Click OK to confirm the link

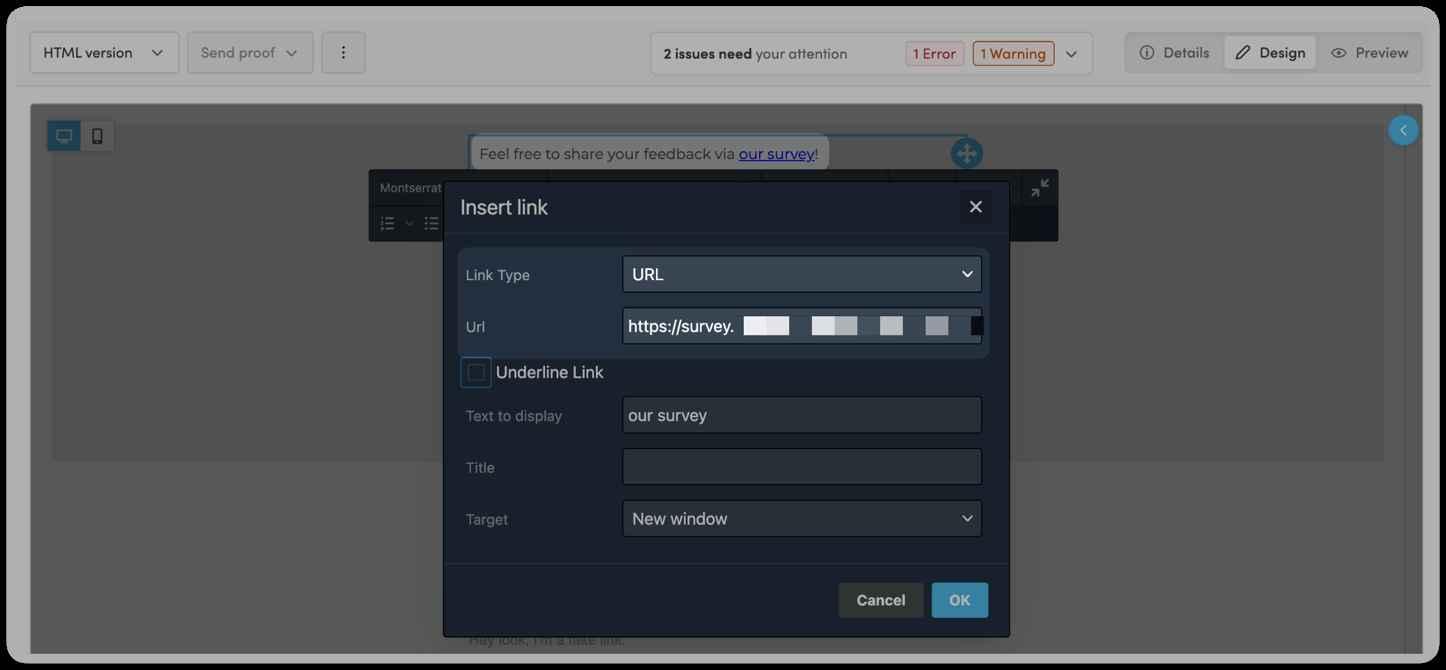pos(960,600)
